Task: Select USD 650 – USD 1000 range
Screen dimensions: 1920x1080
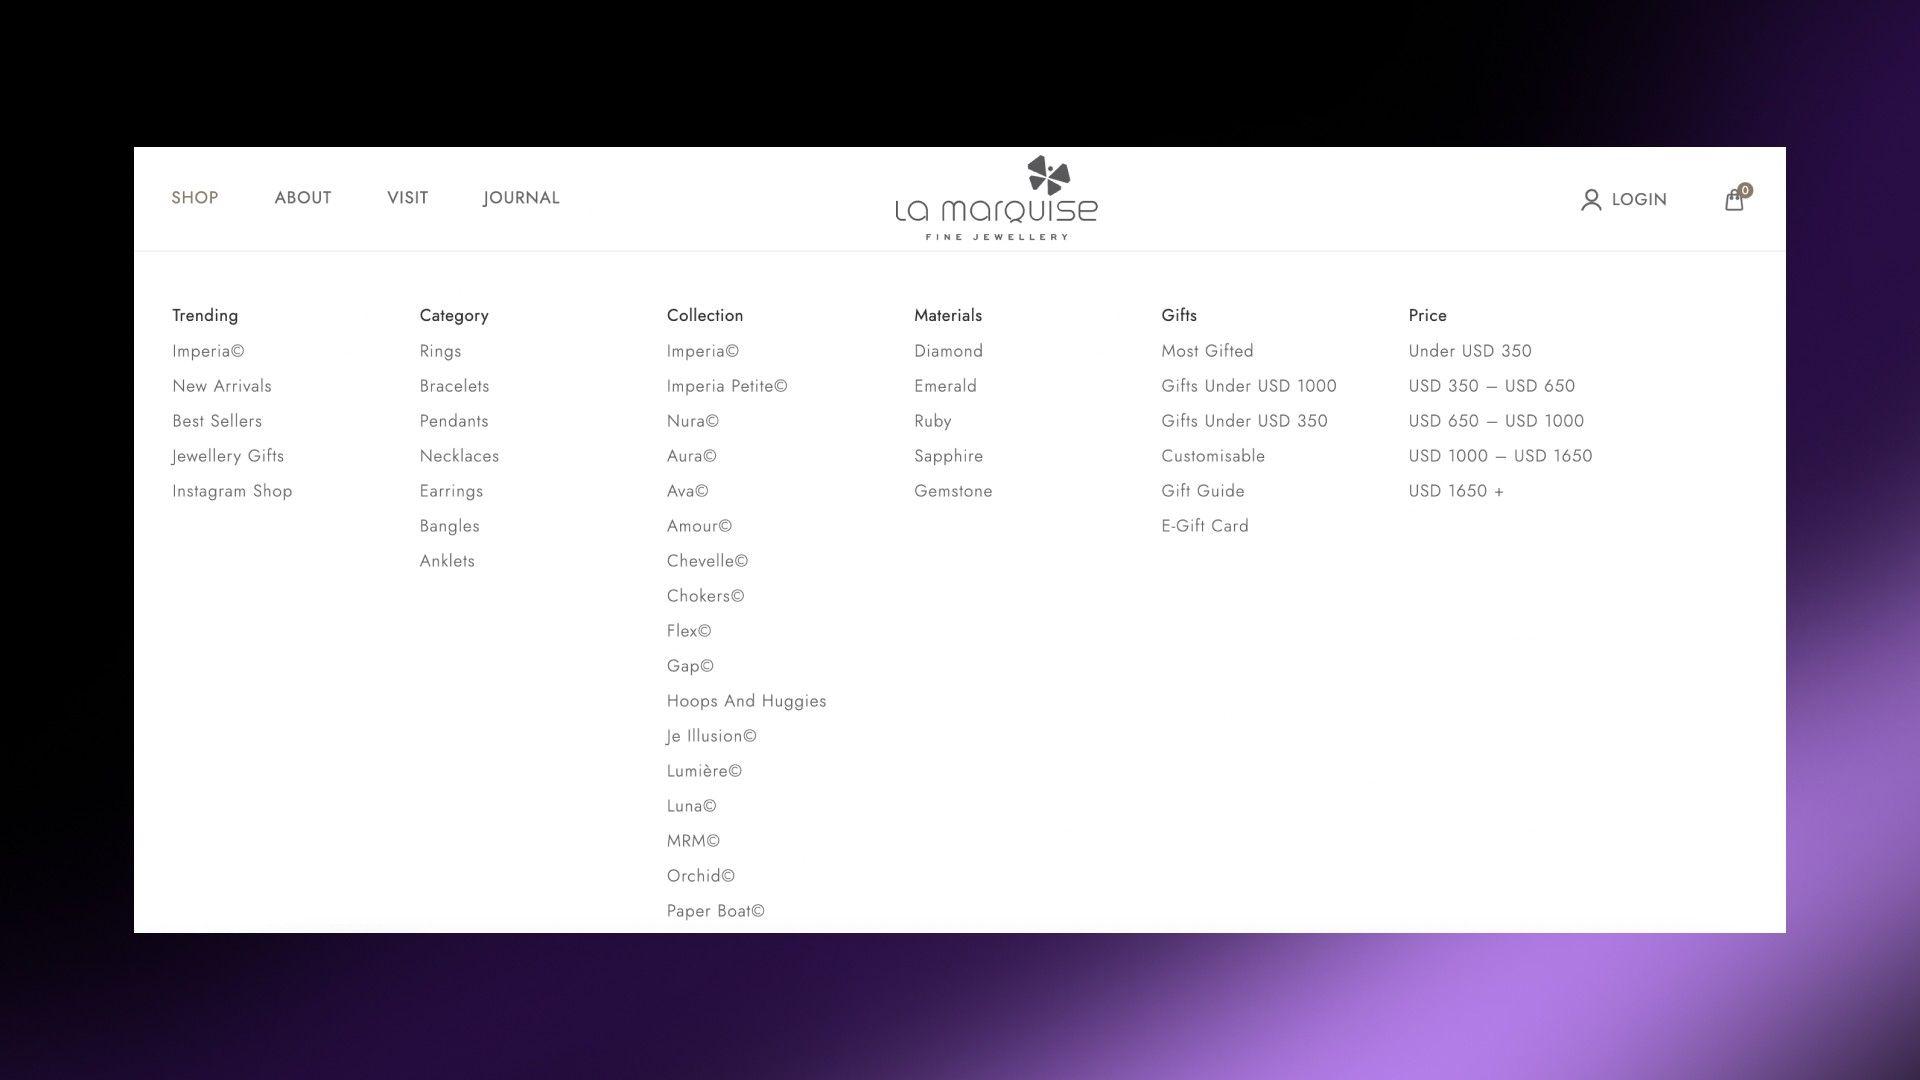Action: coord(1496,421)
